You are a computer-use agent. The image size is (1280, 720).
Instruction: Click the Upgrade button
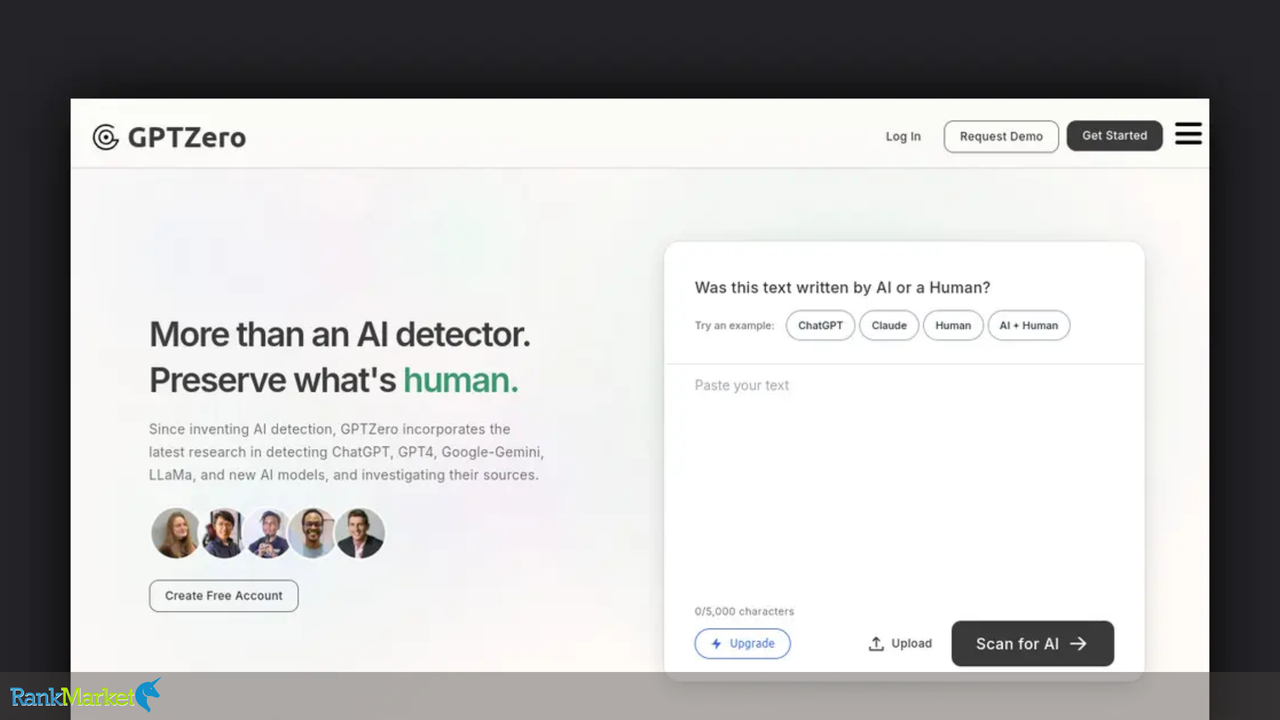(x=742, y=644)
